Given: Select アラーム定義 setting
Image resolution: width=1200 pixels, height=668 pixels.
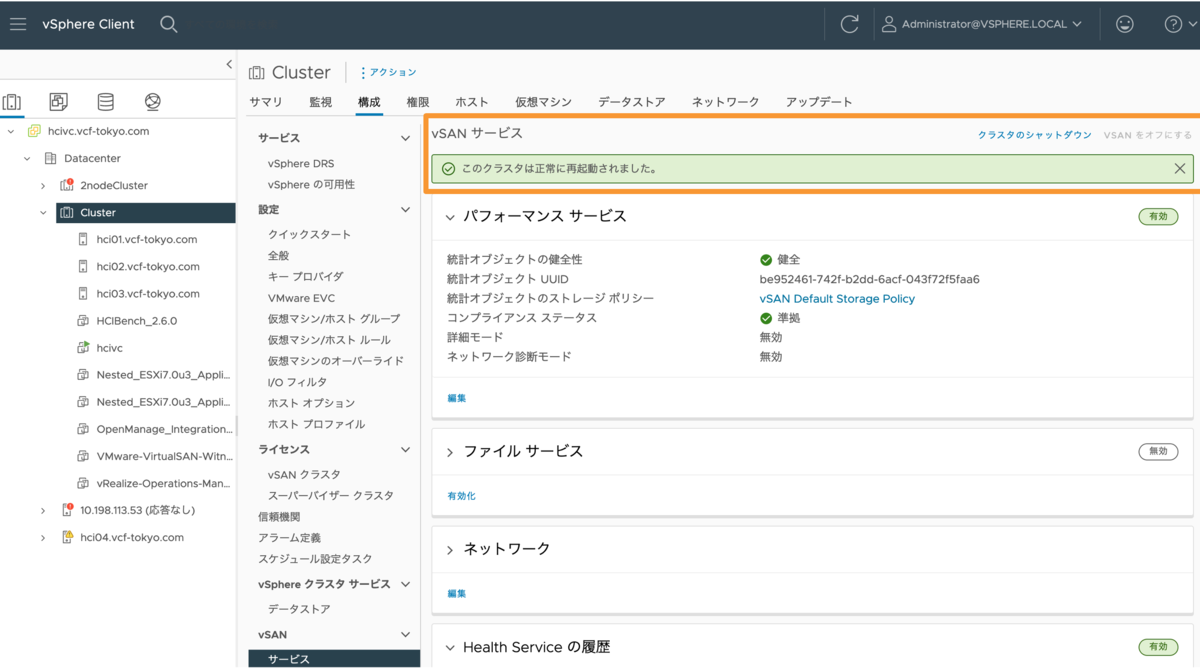Looking at the screenshot, I should tap(290, 538).
